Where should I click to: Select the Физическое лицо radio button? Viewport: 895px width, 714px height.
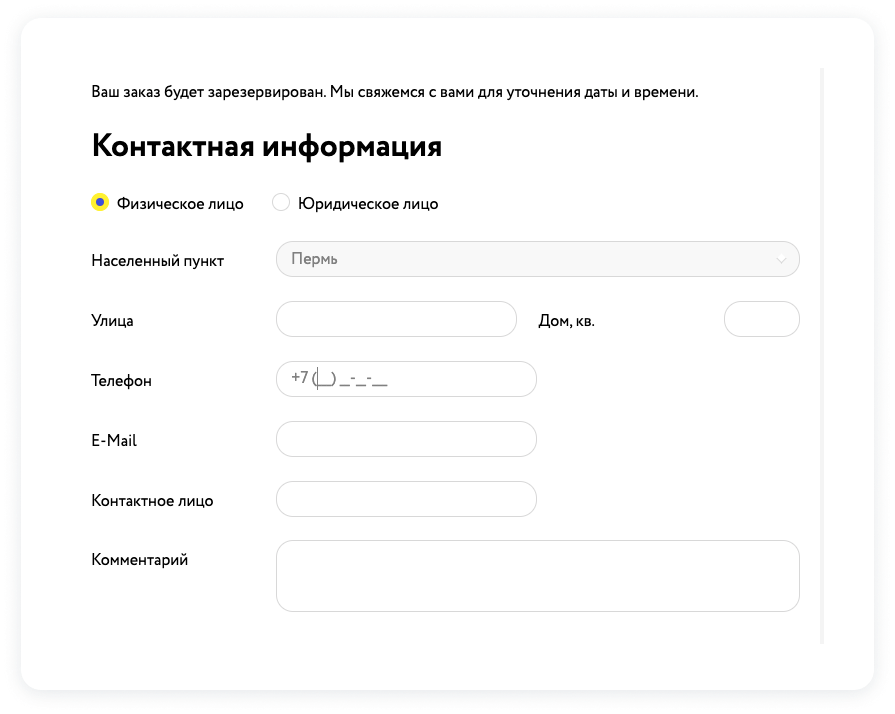click(100, 203)
